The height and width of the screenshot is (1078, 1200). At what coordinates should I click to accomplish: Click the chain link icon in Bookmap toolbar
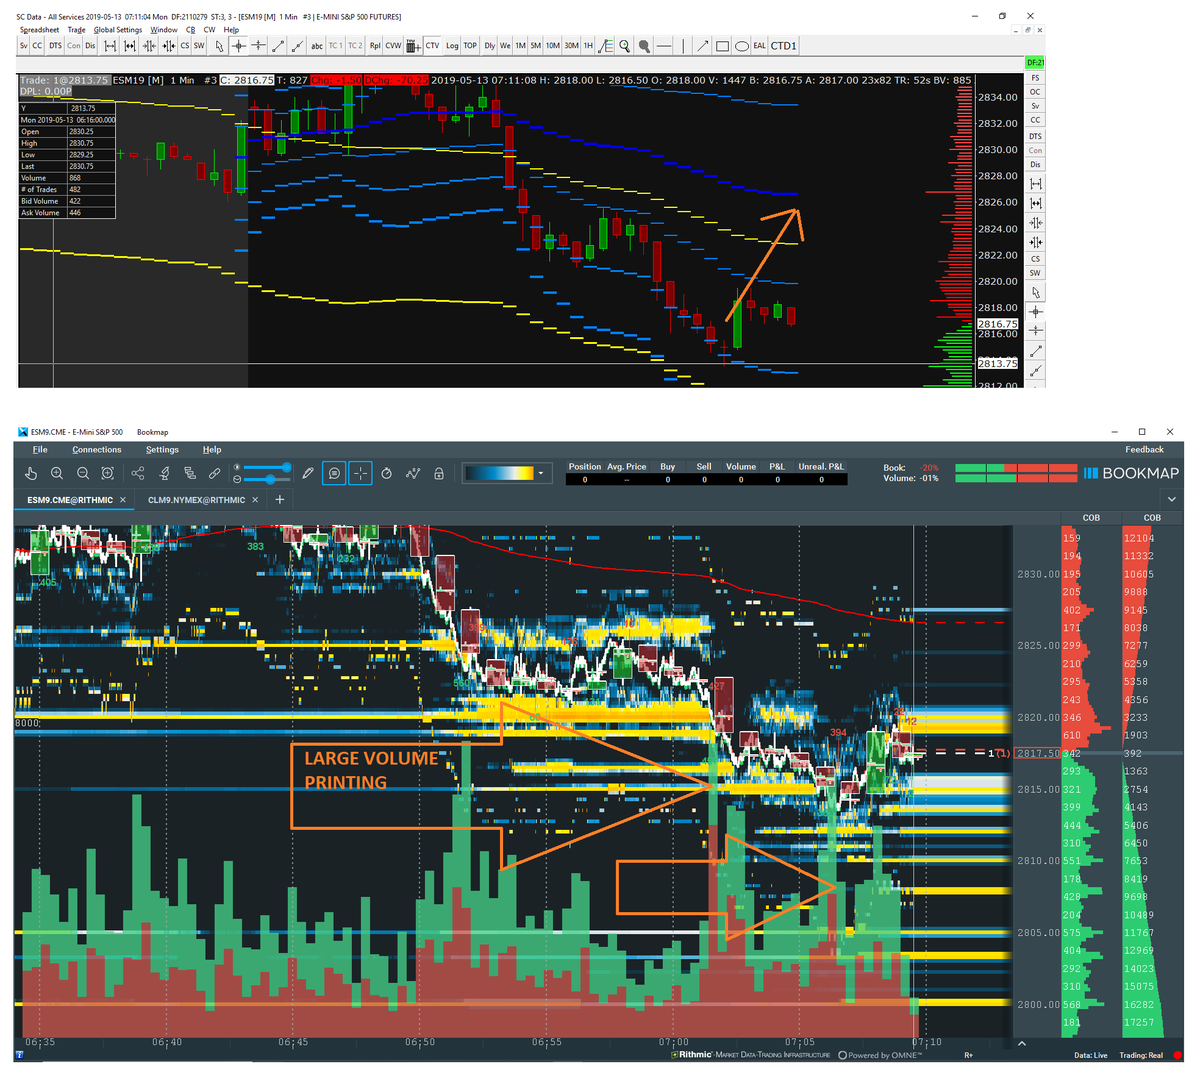click(x=214, y=471)
